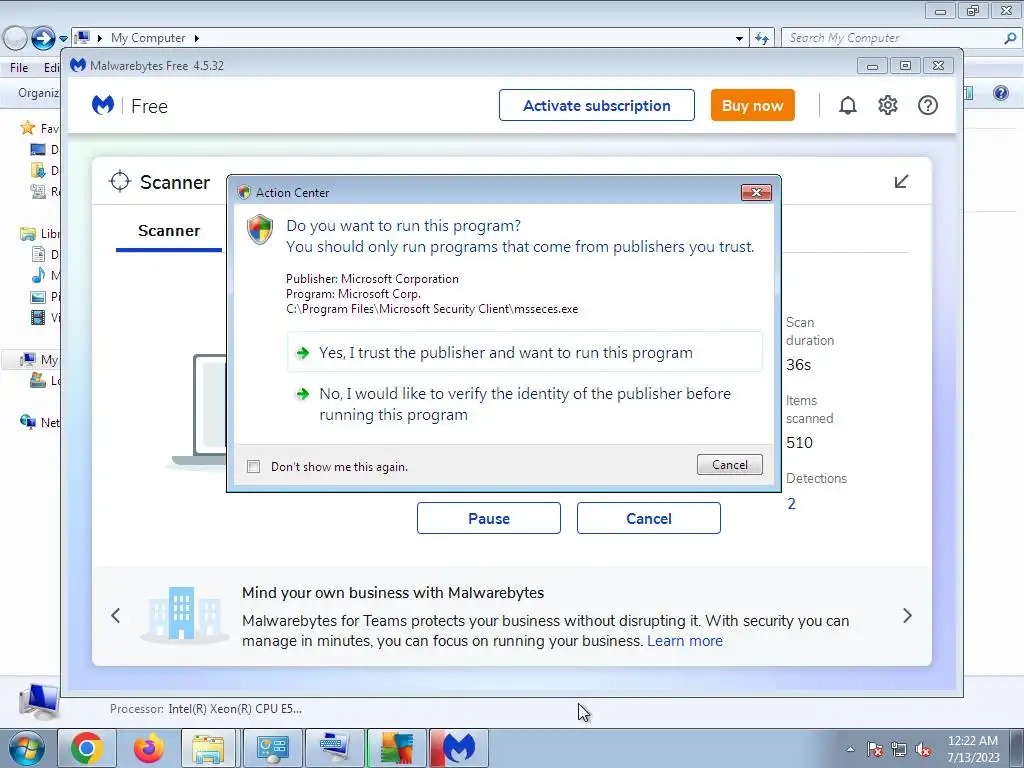This screenshot has width=1024, height=768.
Task: Click the network tray icon
Action: (x=899, y=749)
